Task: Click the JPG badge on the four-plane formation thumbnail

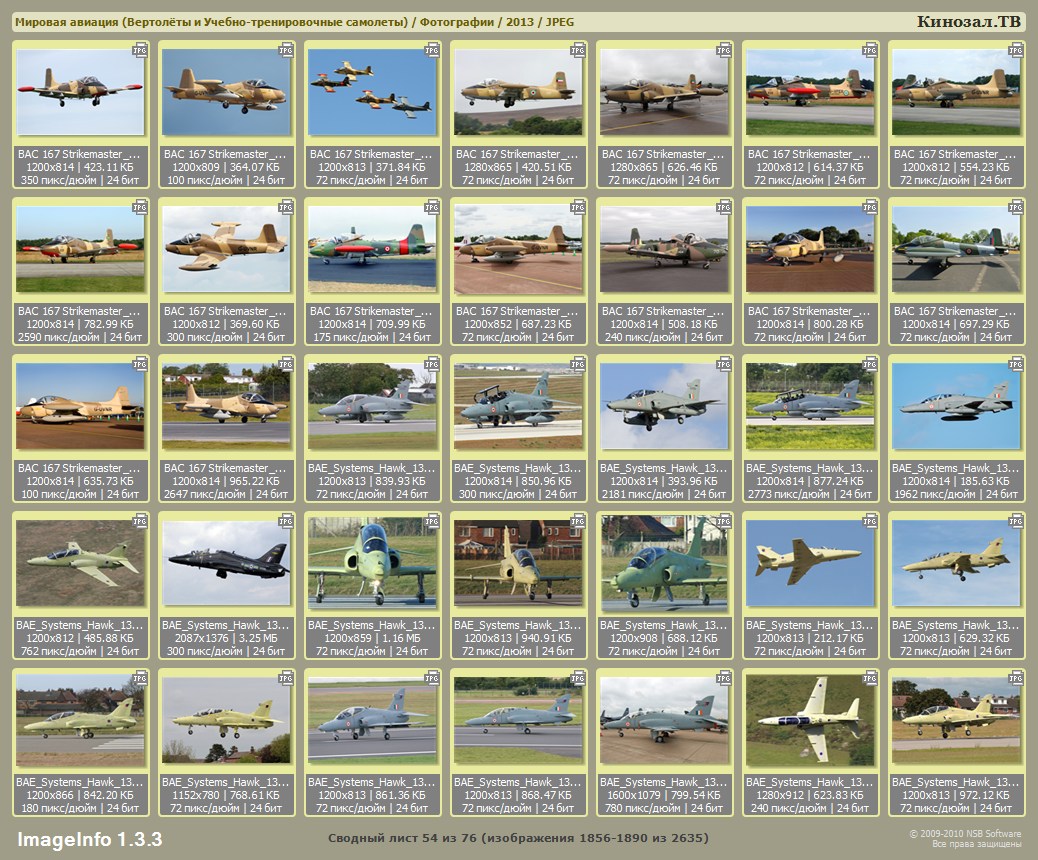Action: [x=432, y=49]
